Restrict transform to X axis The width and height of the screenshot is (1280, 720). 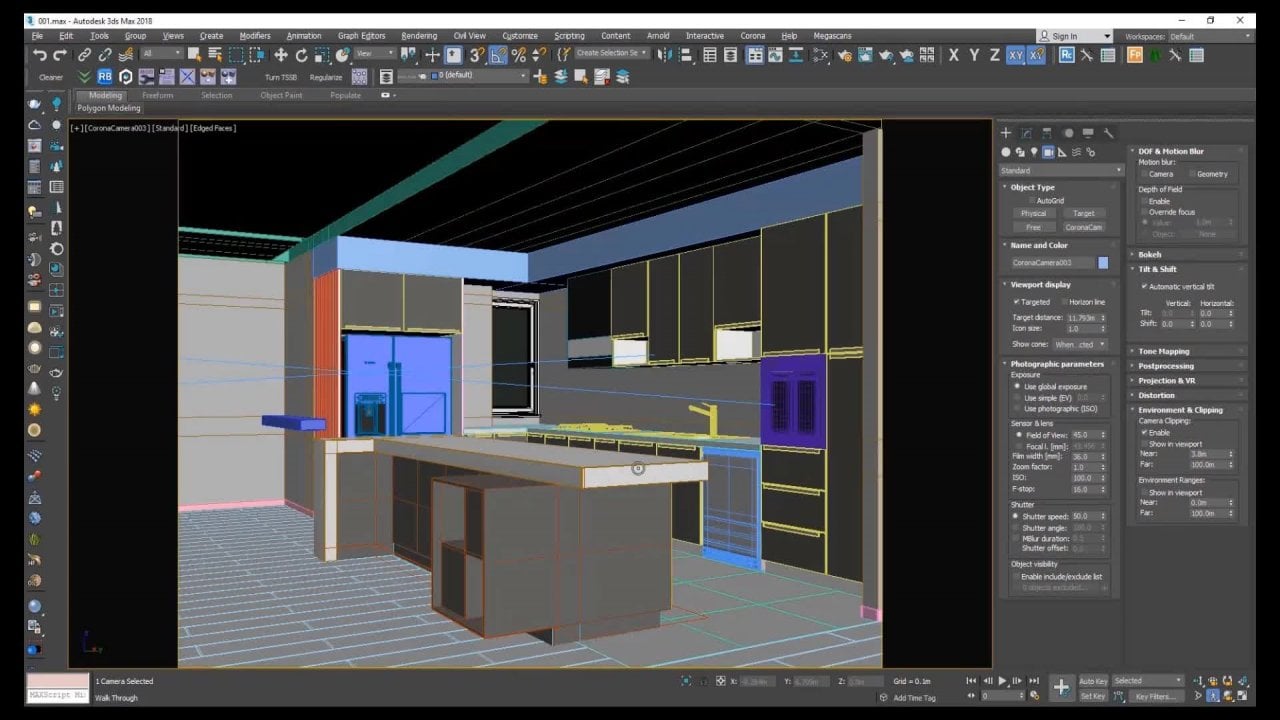(x=953, y=56)
